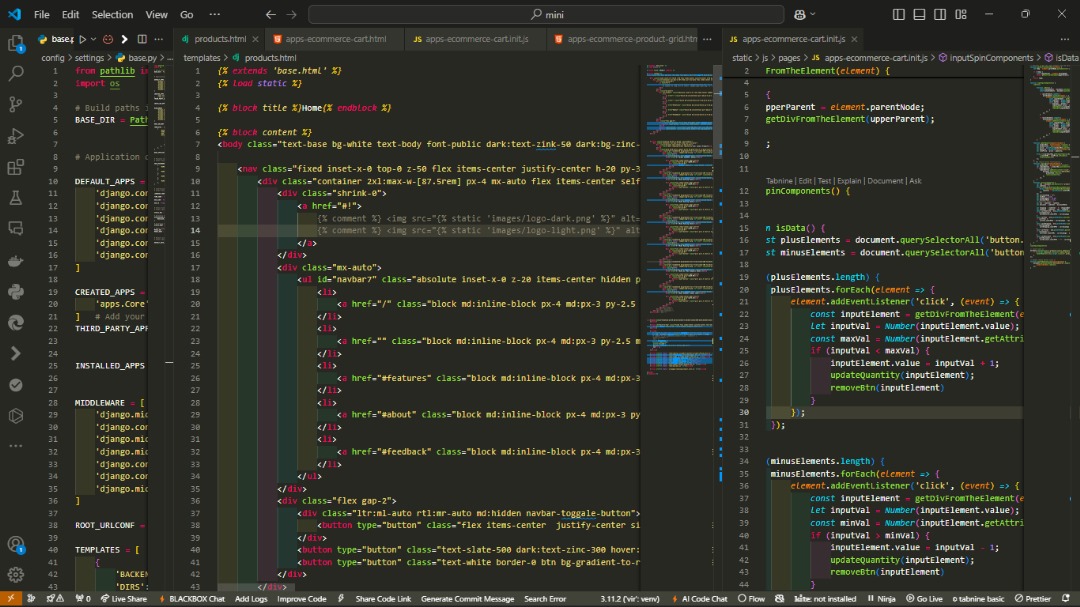
Task: Open the Run and Debug view
Action: point(15,136)
